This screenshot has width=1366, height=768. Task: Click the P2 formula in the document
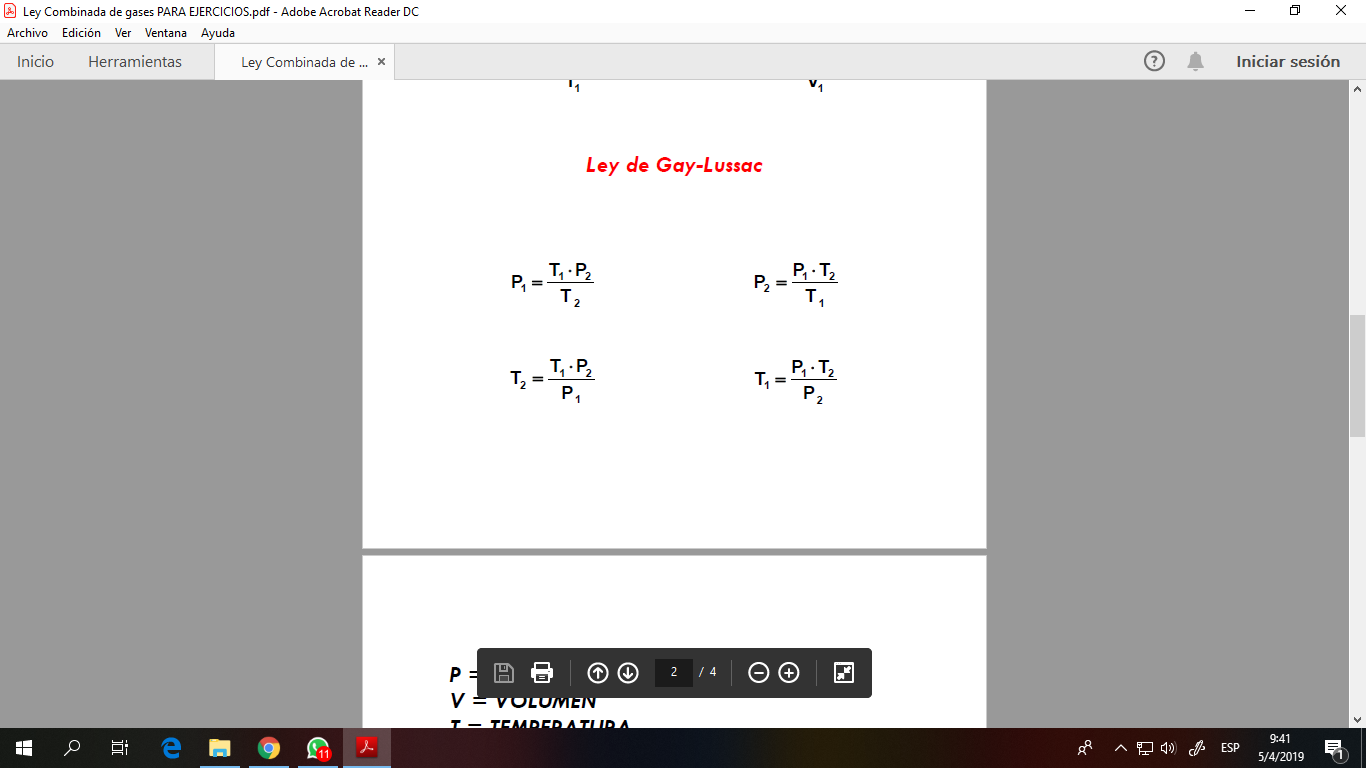[x=795, y=283]
